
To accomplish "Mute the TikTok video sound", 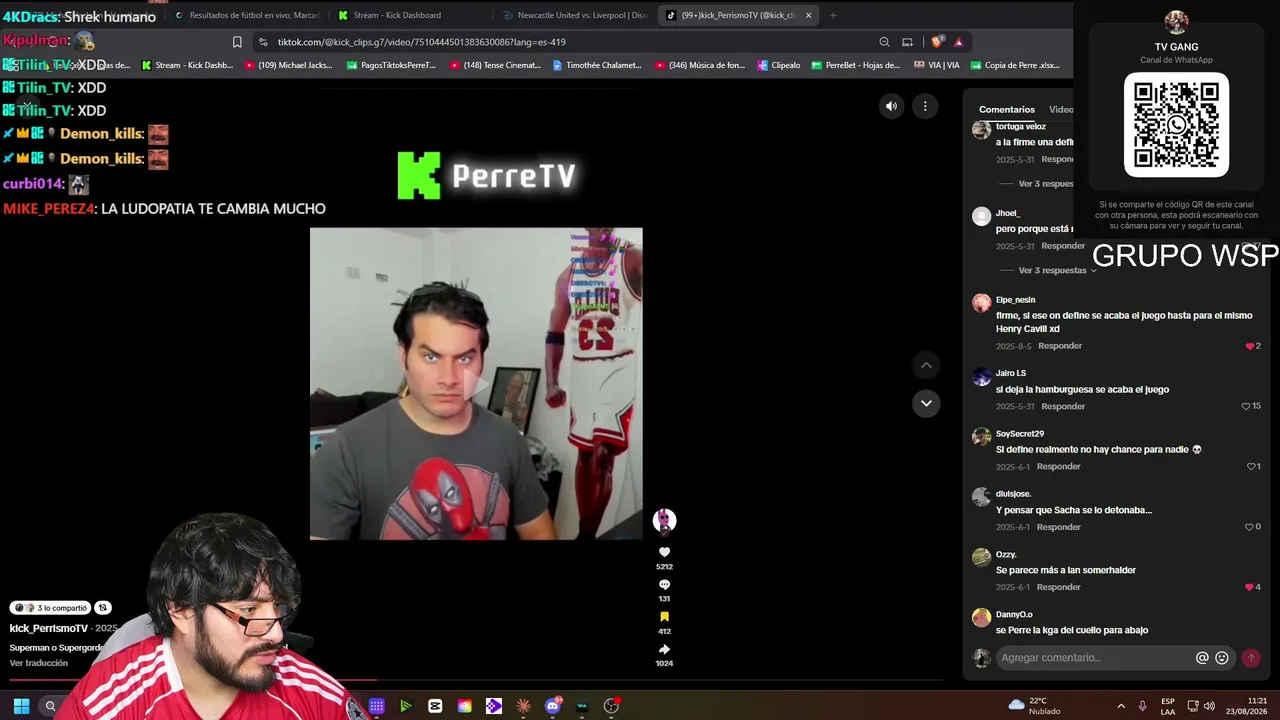I will 891,106.
